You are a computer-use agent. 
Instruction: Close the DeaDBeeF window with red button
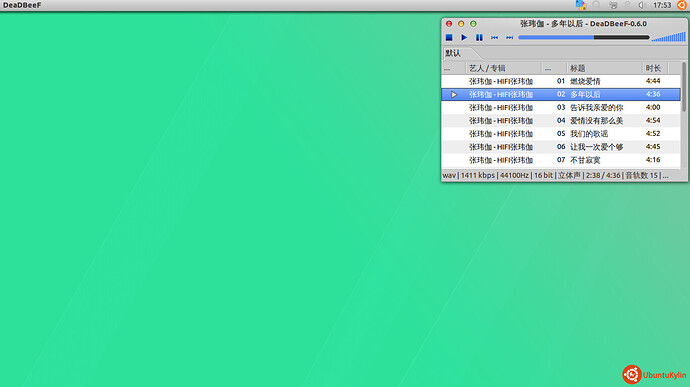[449, 24]
